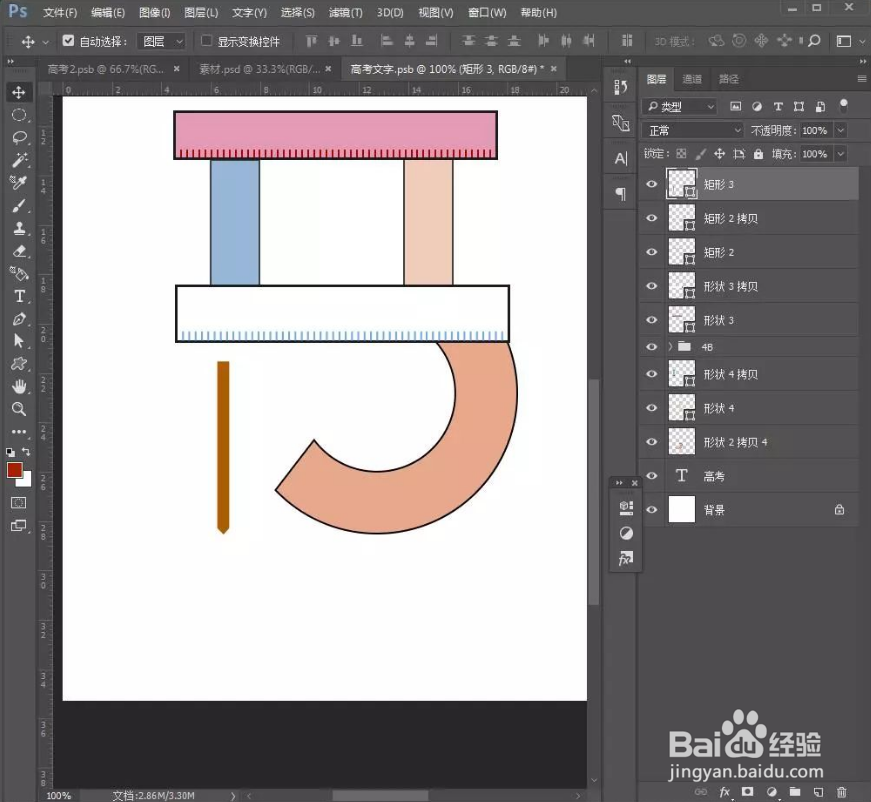Open the 不透明度 slider dropdown arrow
Image resolution: width=871 pixels, height=802 pixels.
(841, 131)
